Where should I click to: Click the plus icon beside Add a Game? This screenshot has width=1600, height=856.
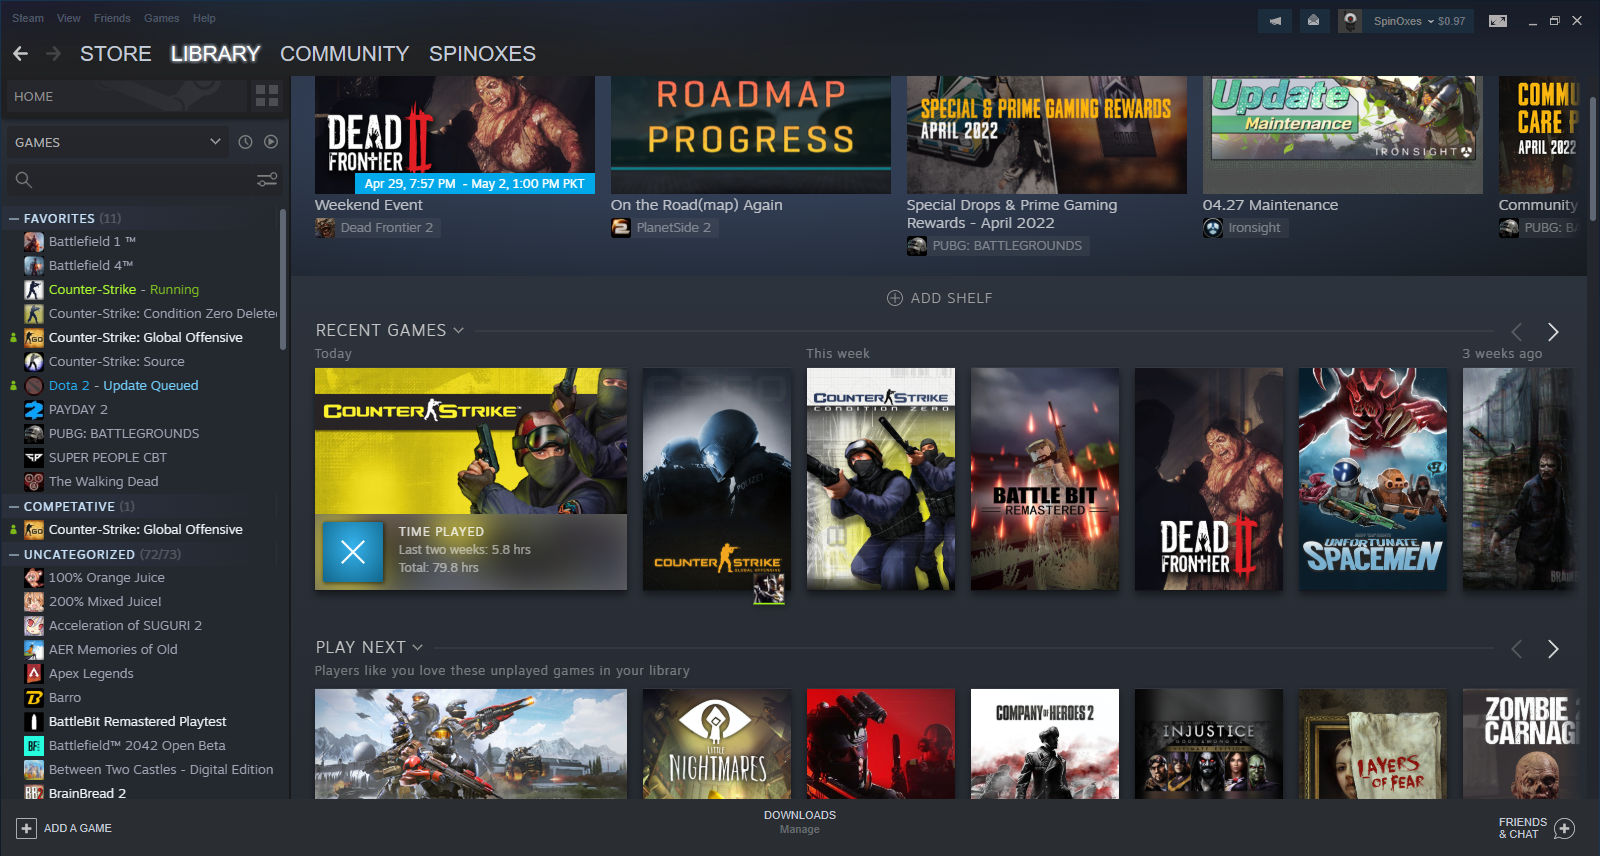click(x=27, y=828)
